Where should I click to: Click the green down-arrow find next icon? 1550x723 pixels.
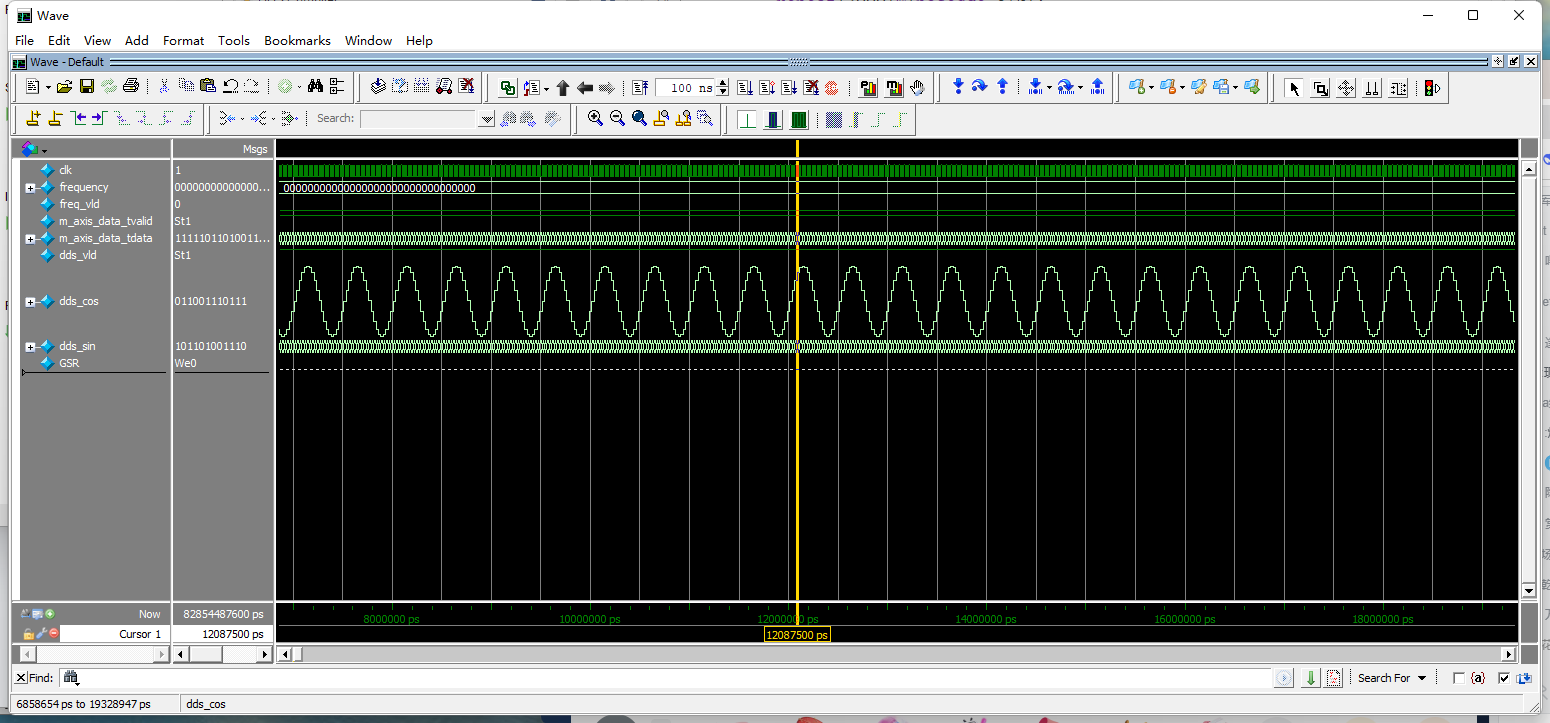coord(1311,678)
